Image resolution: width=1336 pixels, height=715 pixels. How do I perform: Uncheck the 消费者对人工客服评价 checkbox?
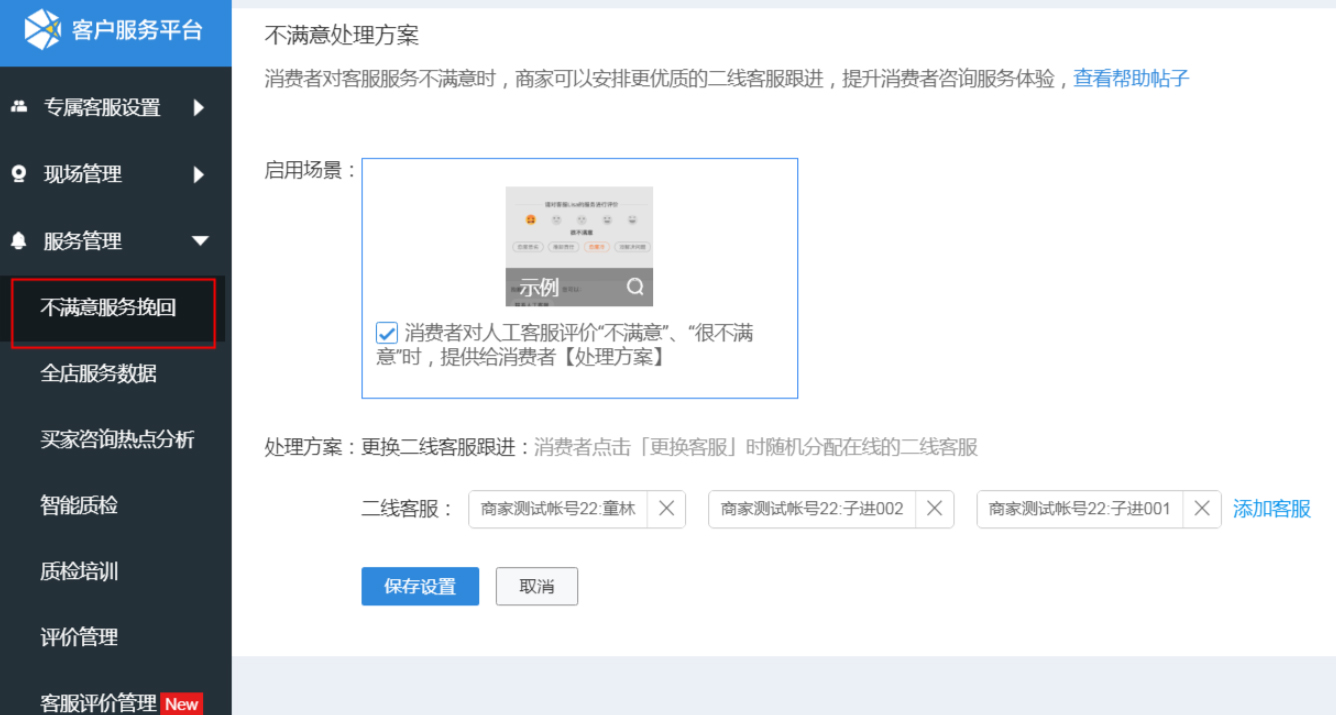tap(386, 332)
